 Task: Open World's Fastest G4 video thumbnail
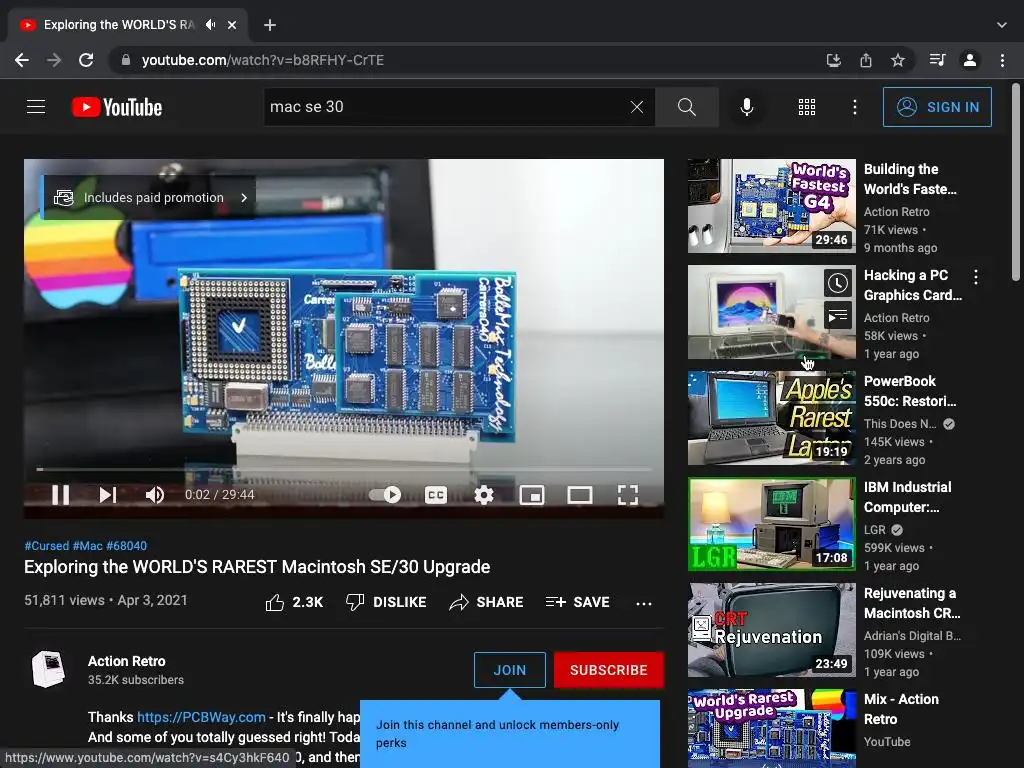coord(771,206)
